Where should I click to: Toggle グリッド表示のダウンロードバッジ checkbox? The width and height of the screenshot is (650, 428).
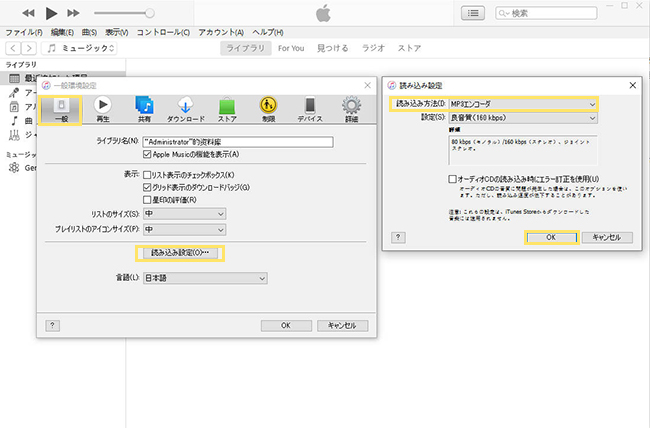tap(147, 187)
